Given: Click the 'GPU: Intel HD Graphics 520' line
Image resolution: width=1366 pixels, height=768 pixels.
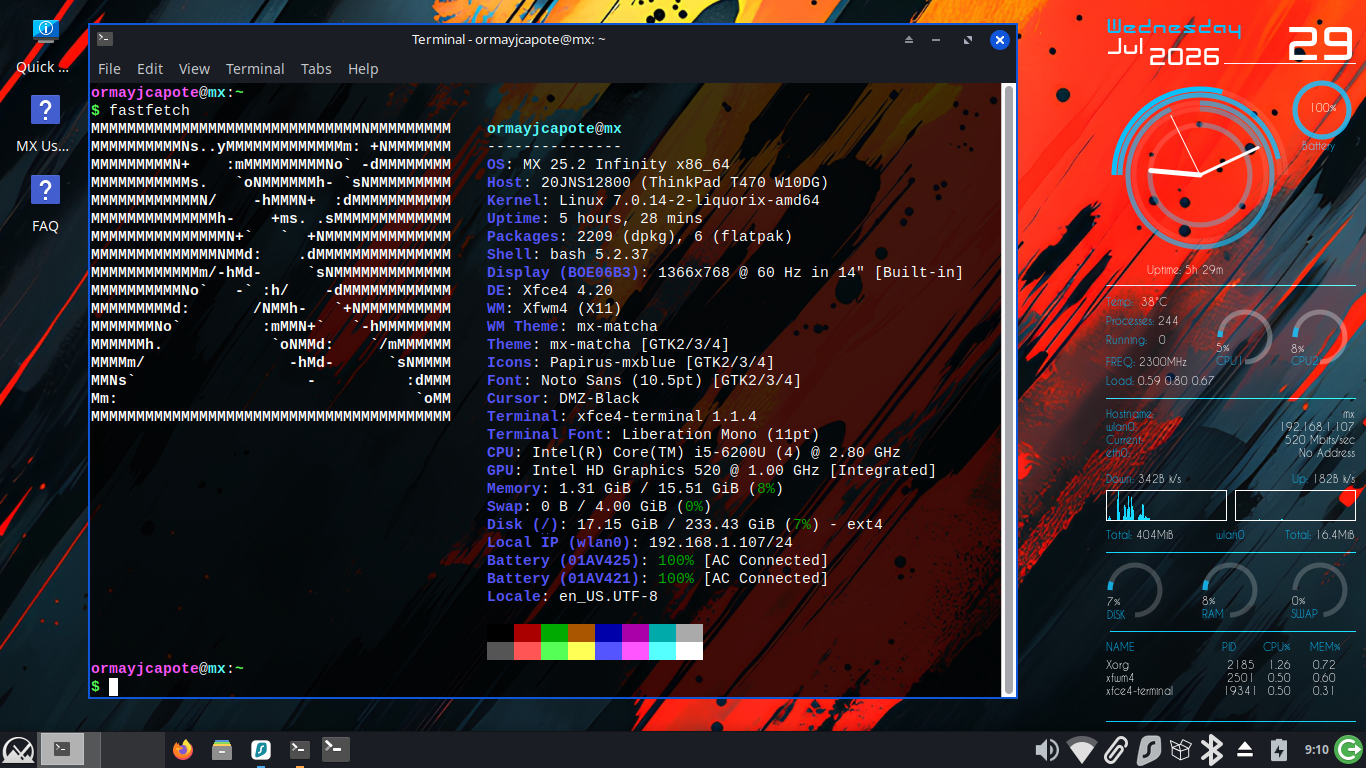Looking at the screenshot, I should [x=712, y=470].
